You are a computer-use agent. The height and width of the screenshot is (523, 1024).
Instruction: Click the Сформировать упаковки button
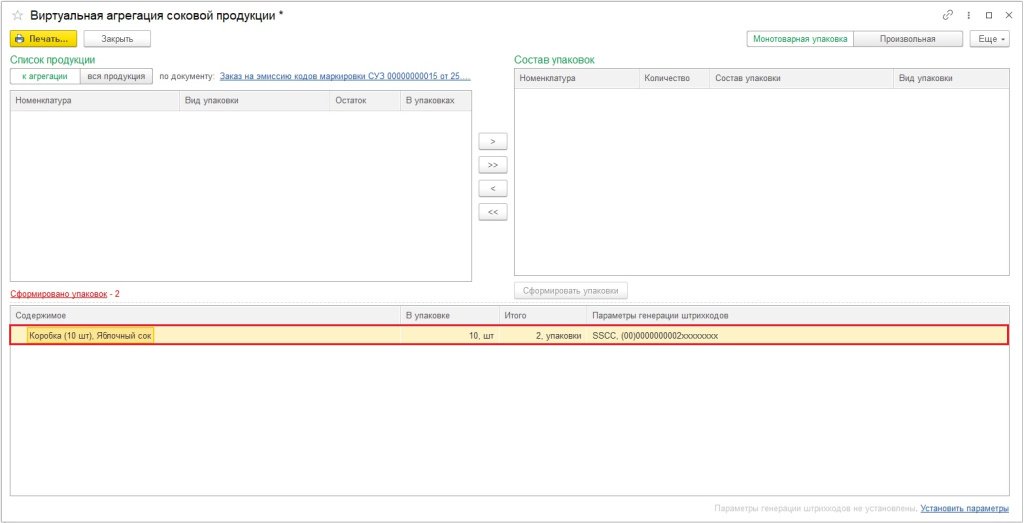coord(570,291)
